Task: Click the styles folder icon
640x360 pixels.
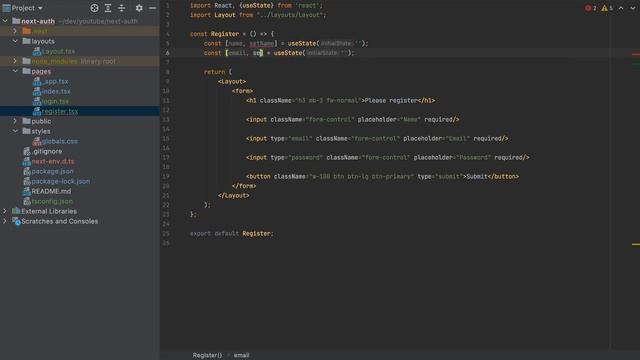Action: 27,131
